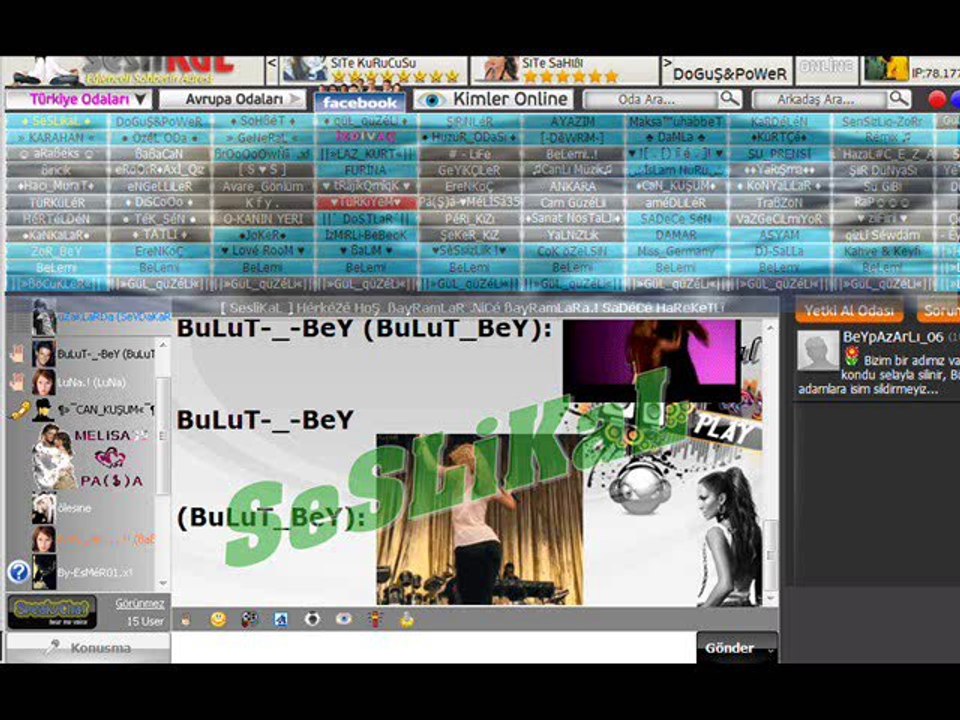The image size is (960, 720).
Task: Open the Miss_Germany room
Action: pyautogui.click(x=676, y=251)
